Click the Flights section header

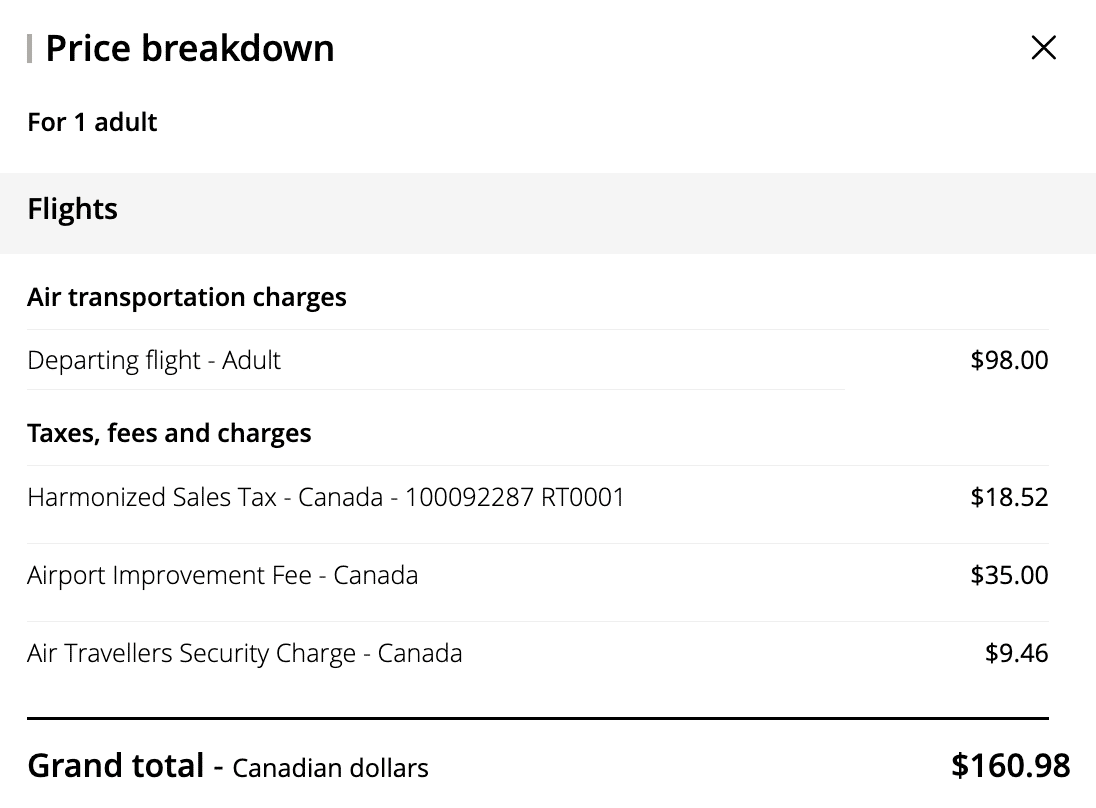point(73,209)
